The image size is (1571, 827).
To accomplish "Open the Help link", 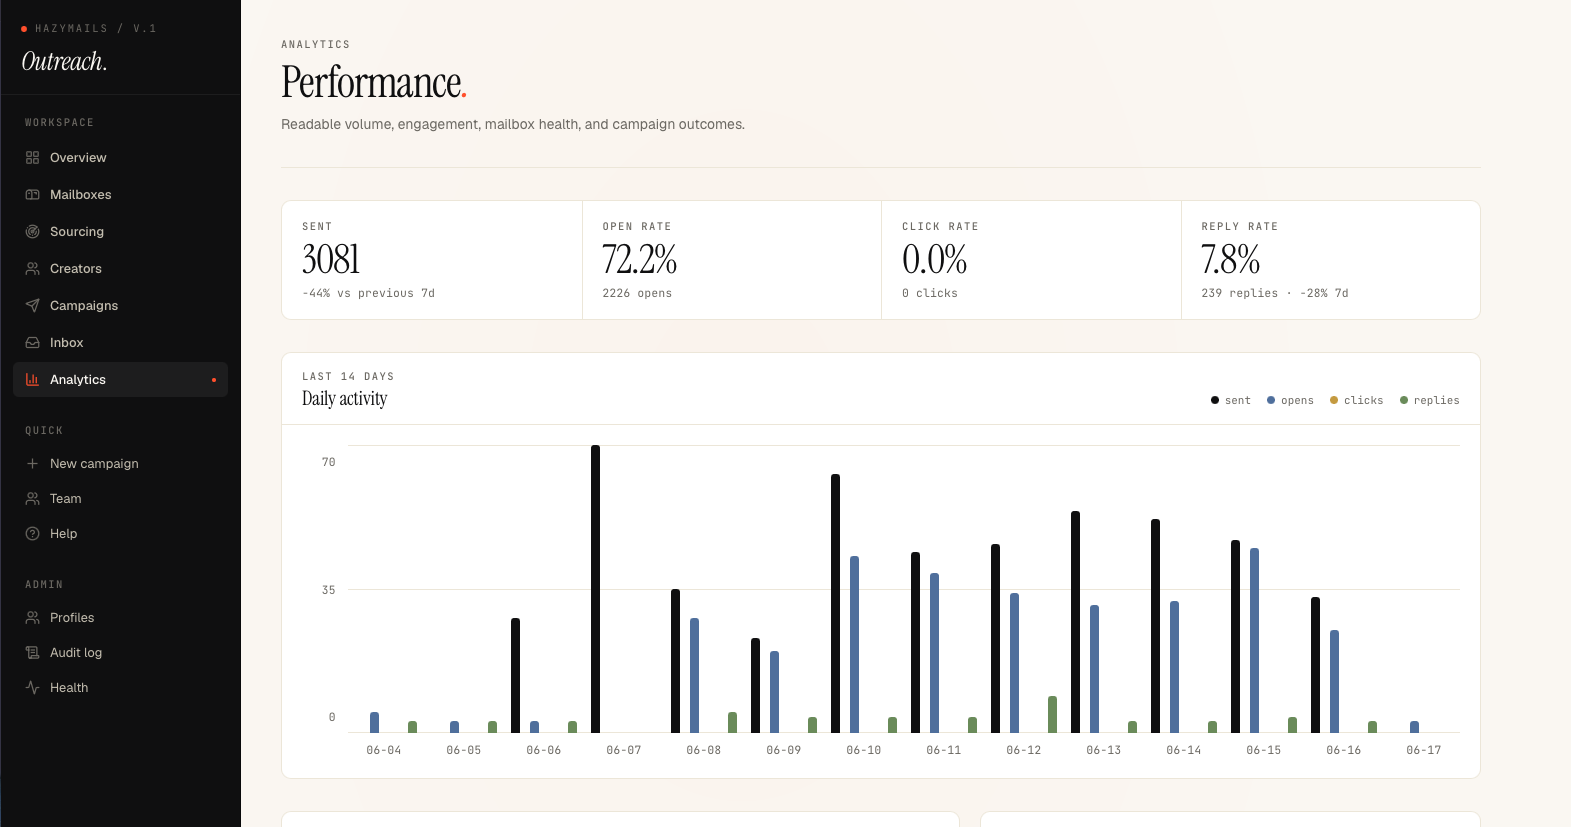I will (x=120, y=534).
